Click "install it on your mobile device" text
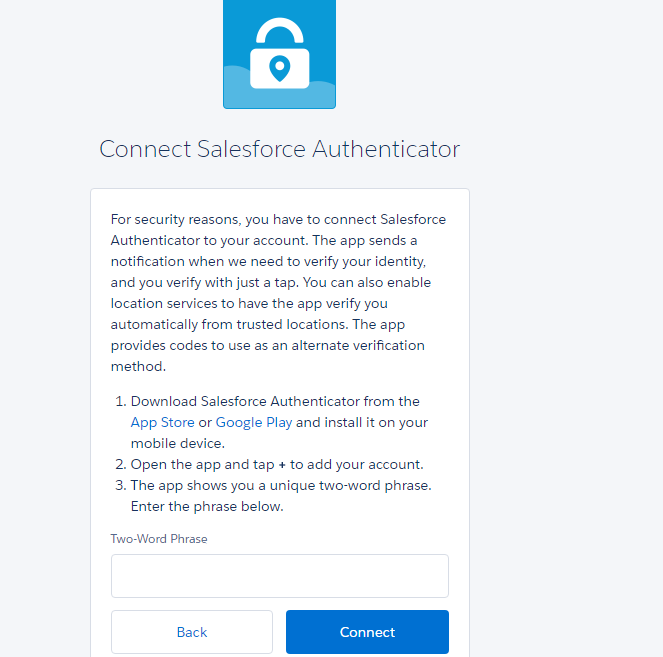Image resolution: width=663 pixels, height=657 pixels. pos(362,422)
